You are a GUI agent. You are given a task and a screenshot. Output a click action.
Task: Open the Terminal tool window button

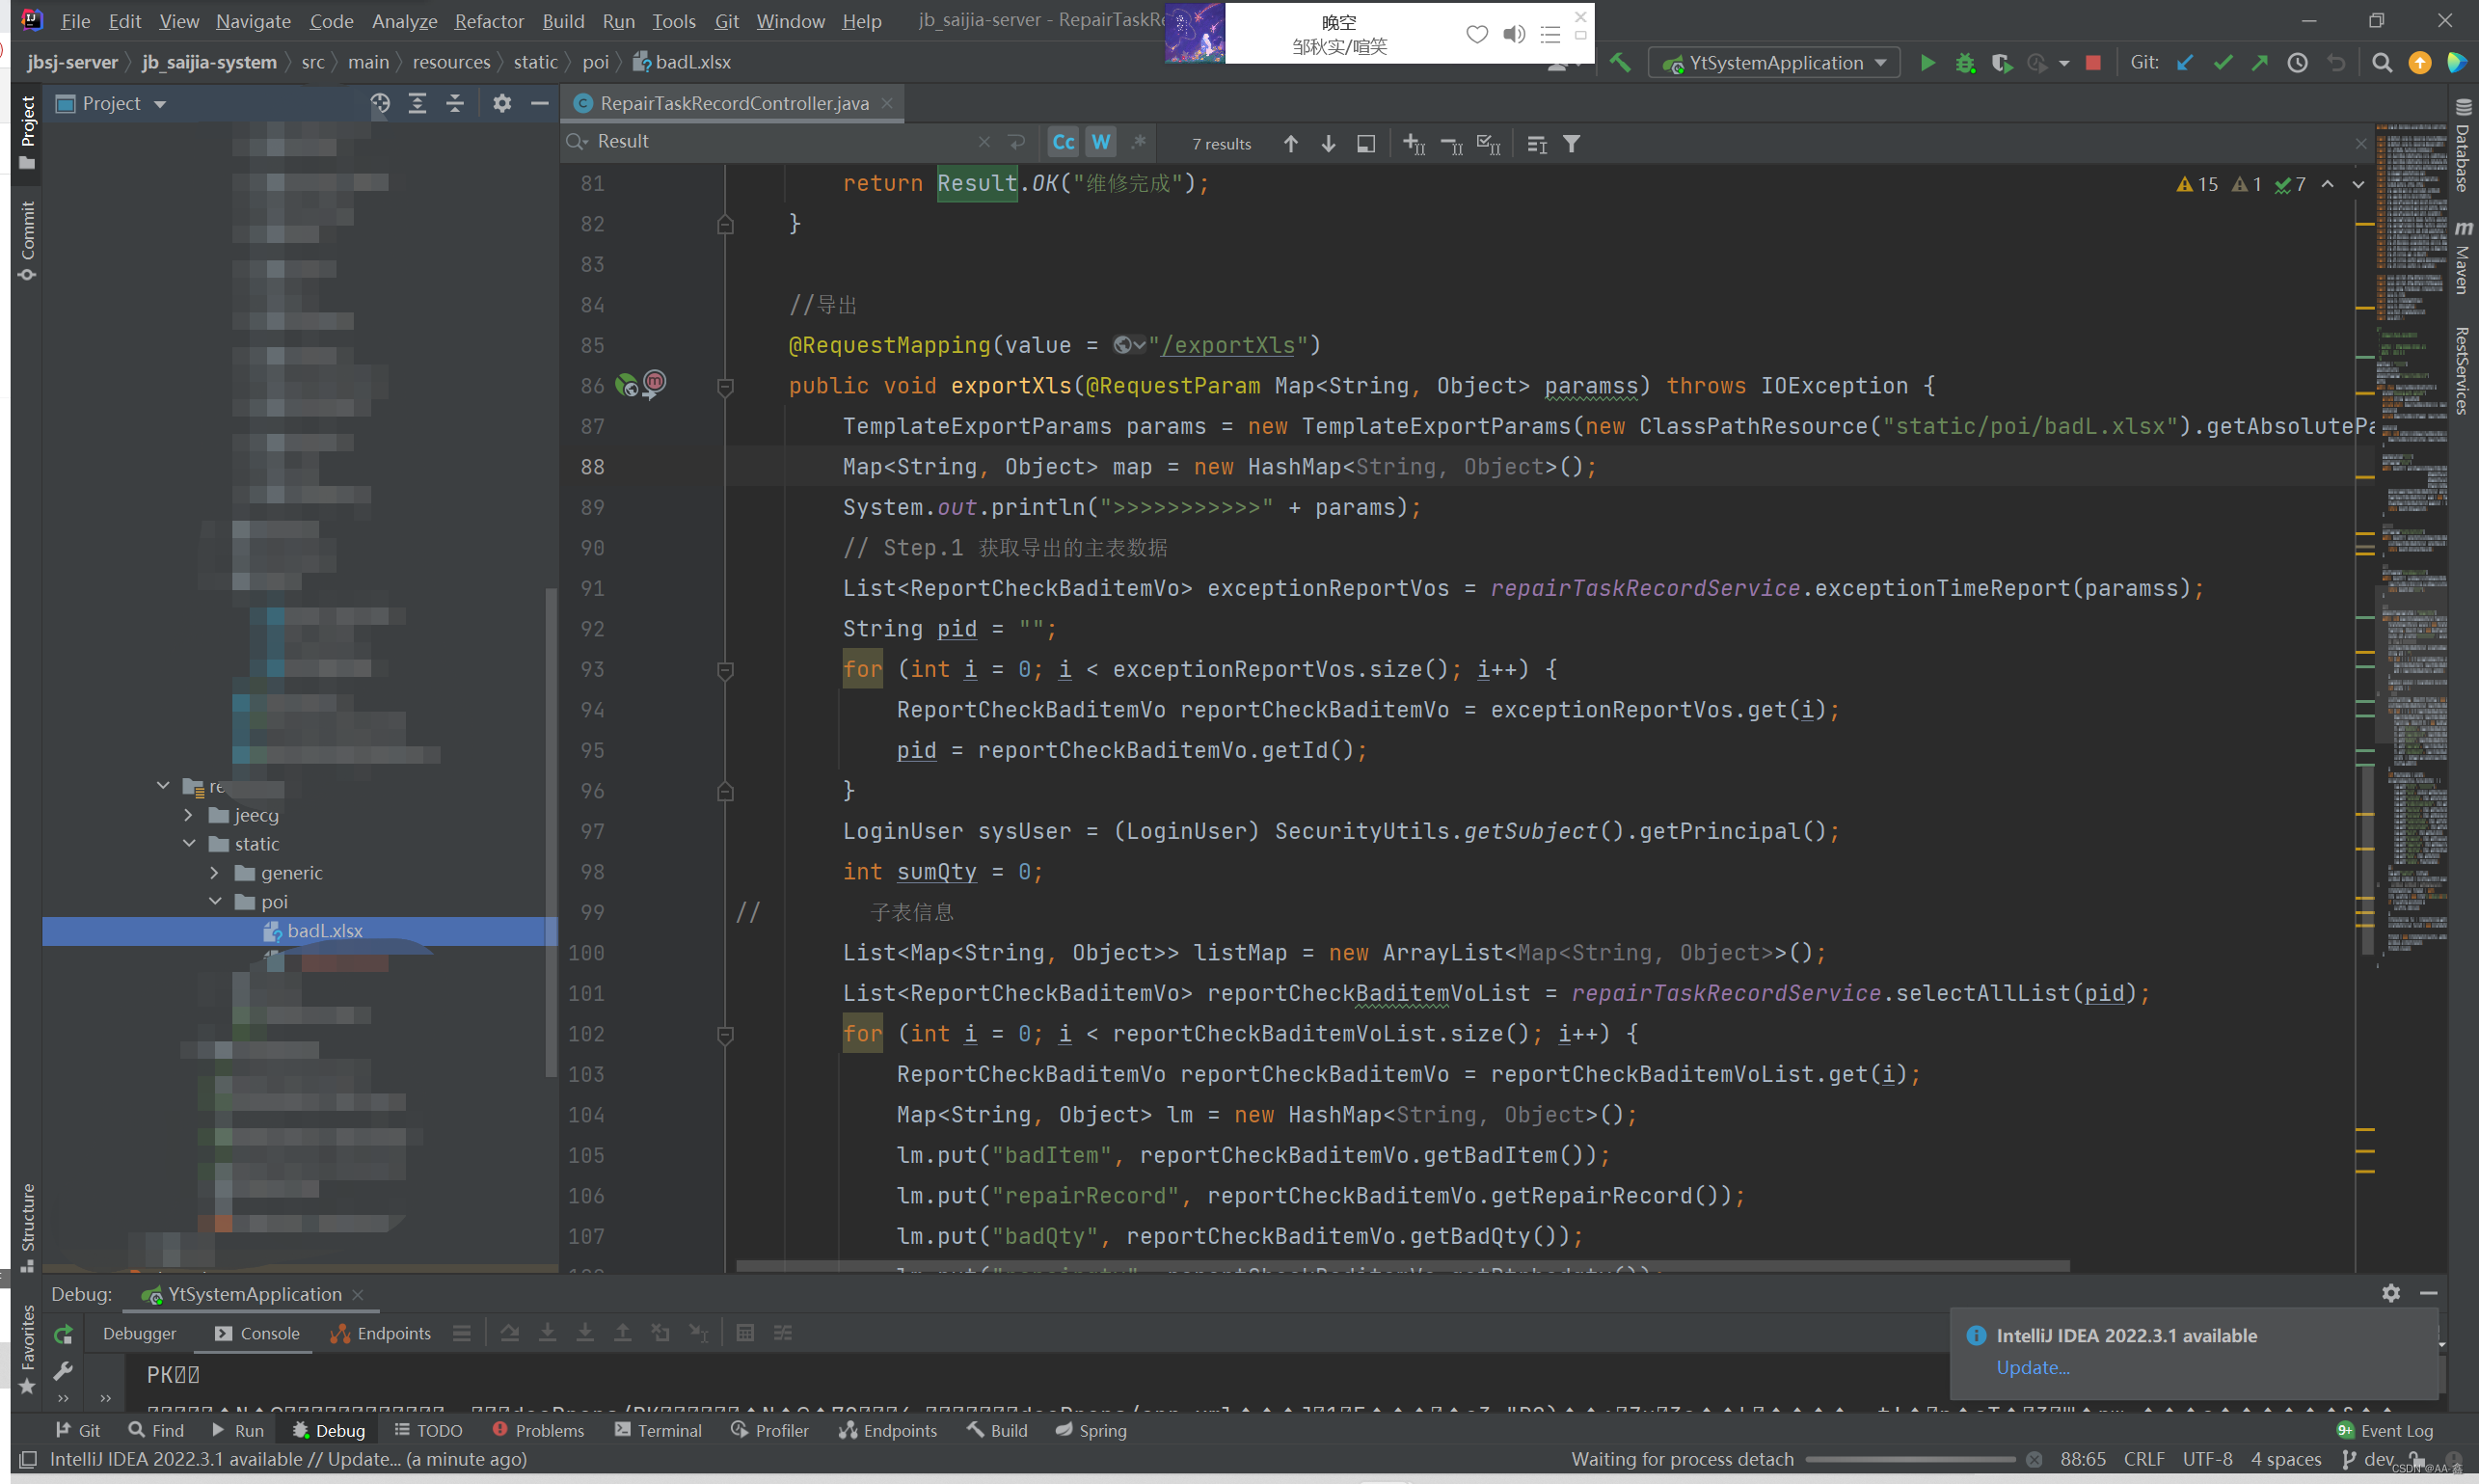point(658,1431)
